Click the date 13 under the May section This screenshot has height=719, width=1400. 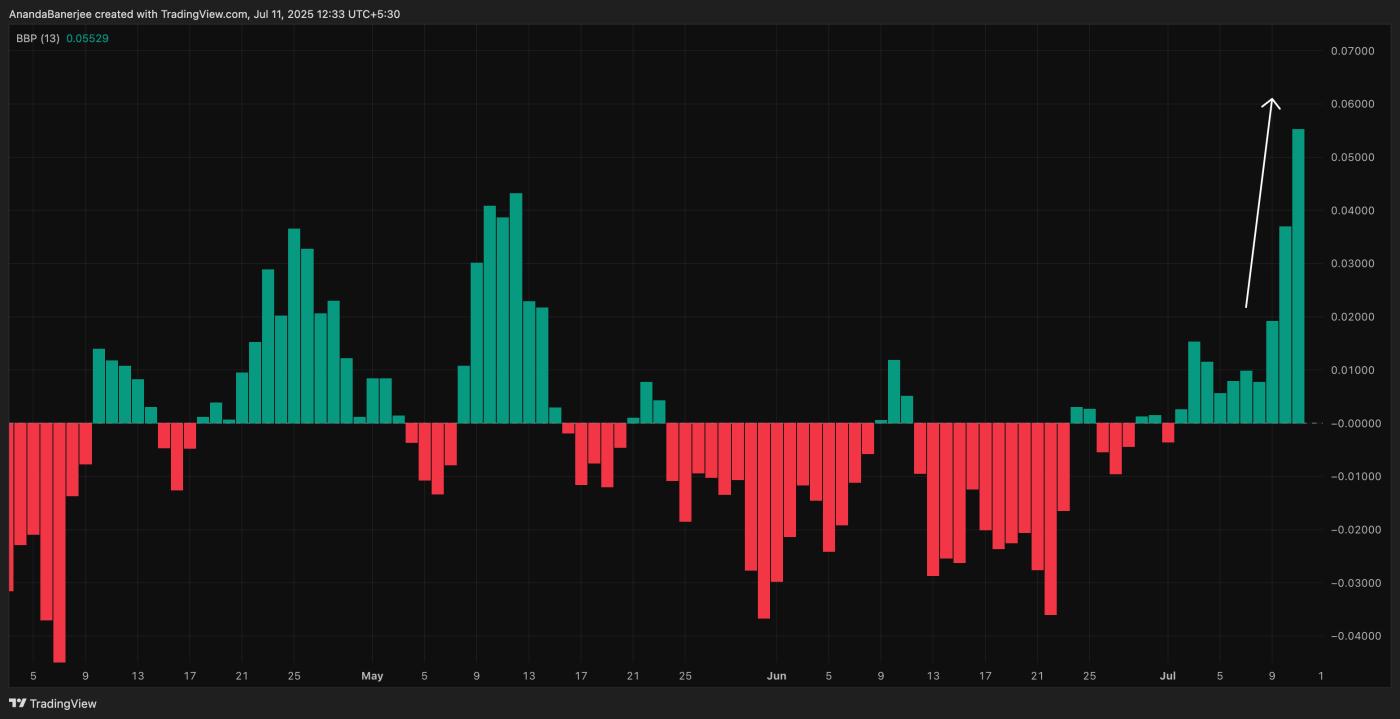[x=527, y=676]
